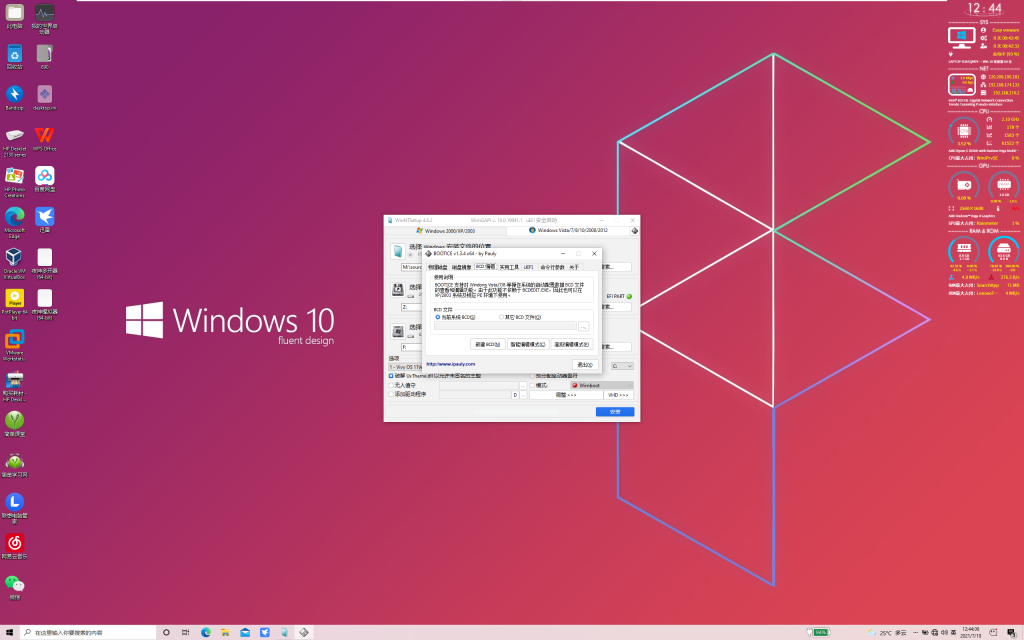This screenshot has width=1024, height=640.
Task: Open the Mail app from the taskbar
Action: point(245,632)
